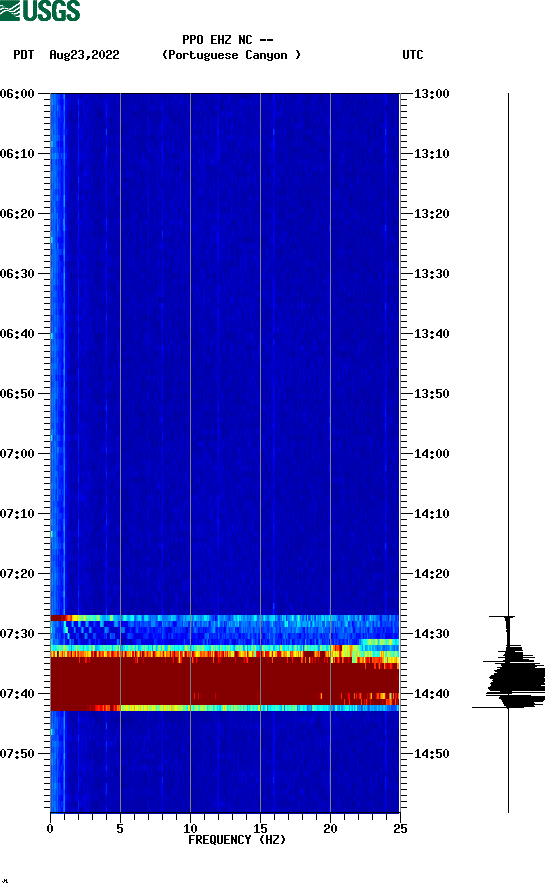Click the '(Portuguese Canyon )' subtitle
Image resolution: width=552 pixels, height=892 pixels.
pyautogui.click(x=231, y=55)
